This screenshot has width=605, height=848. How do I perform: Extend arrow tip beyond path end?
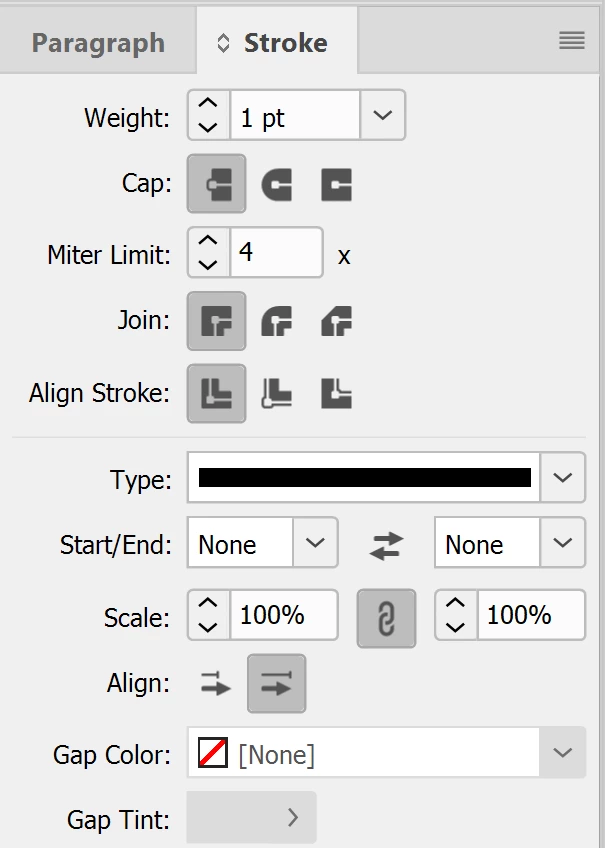tap(216, 684)
